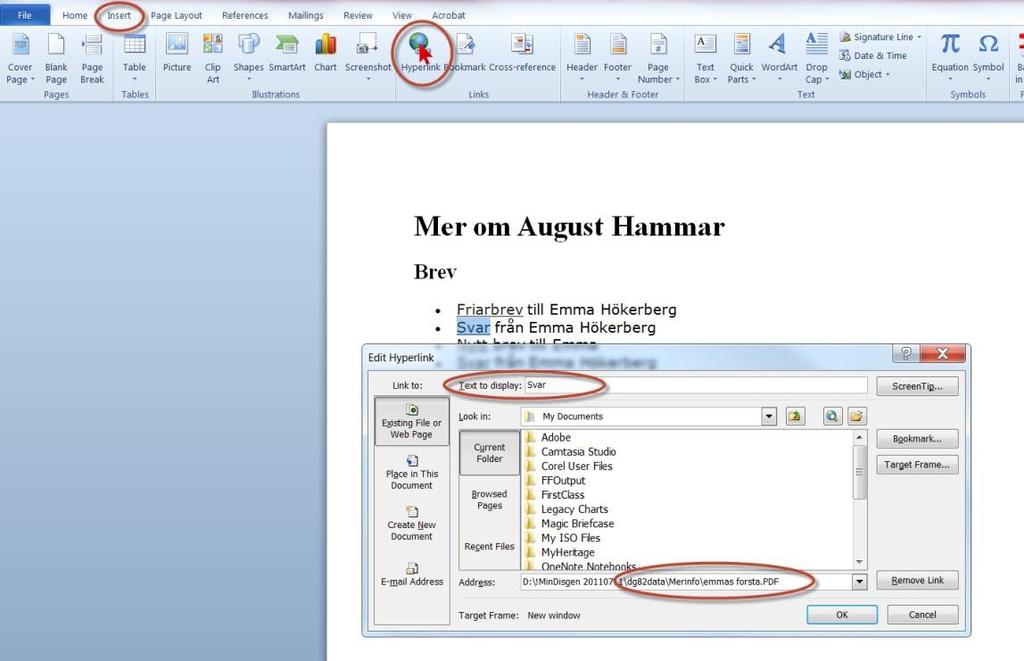
Task: Insert a Chart
Action: [325, 54]
